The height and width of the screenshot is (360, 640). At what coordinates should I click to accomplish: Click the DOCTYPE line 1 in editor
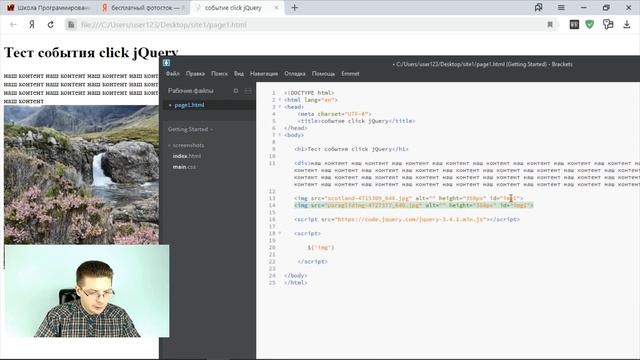point(309,93)
